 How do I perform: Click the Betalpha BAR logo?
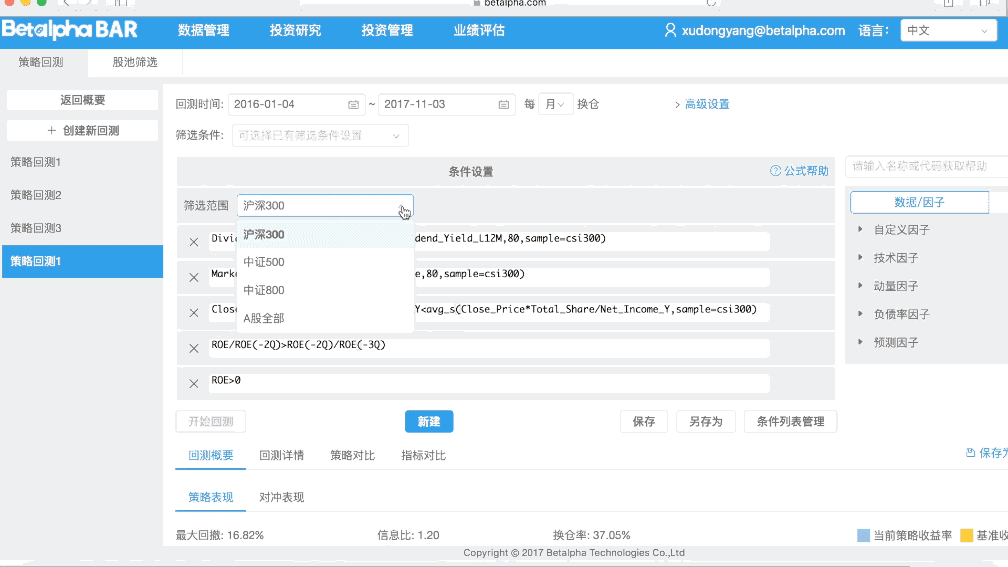(70, 30)
